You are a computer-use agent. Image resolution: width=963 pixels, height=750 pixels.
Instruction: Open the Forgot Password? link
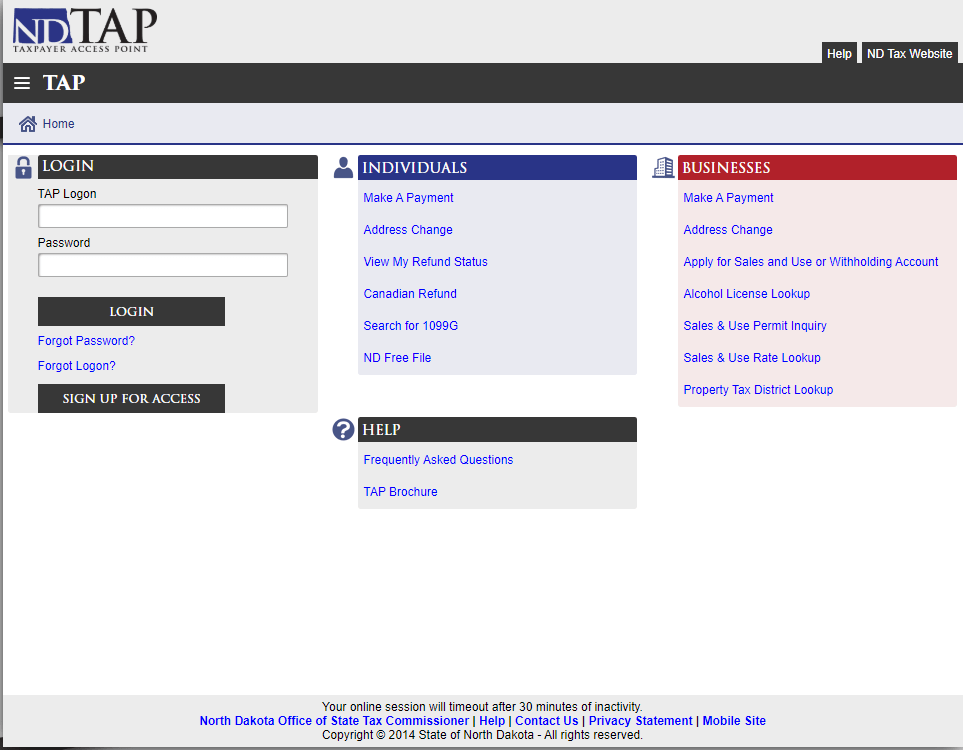[x=86, y=341]
